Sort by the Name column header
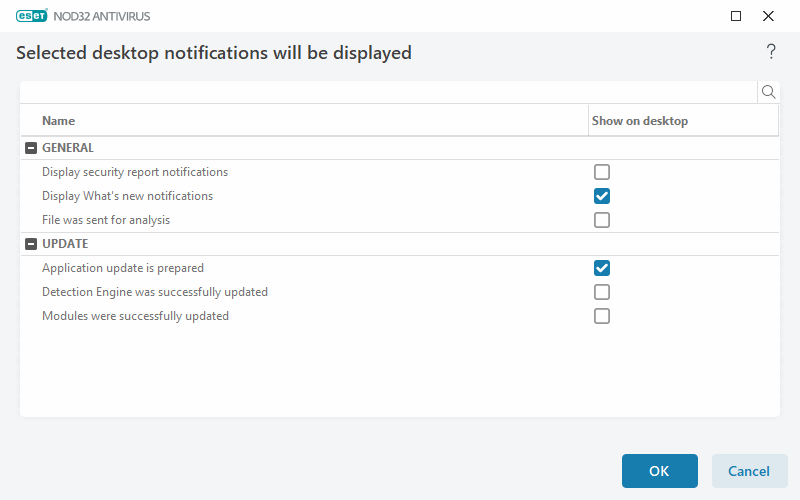Image resolution: width=800 pixels, height=500 pixels. click(59, 121)
